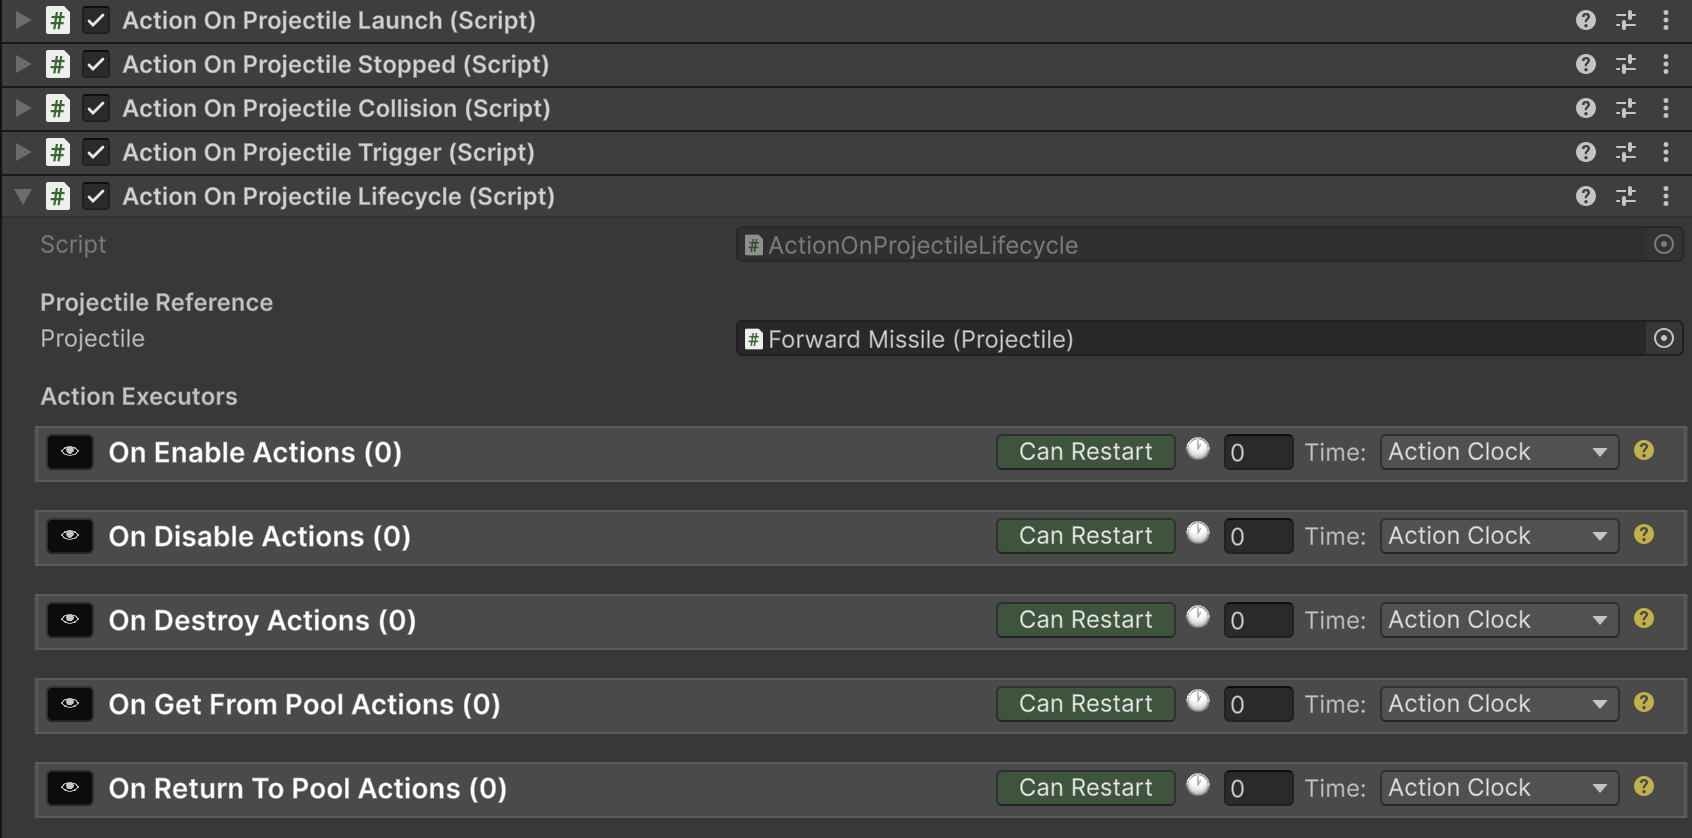The width and height of the screenshot is (1692, 838).
Task: Toggle eye visibility for On Disable Actions
Action: (x=70, y=536)
